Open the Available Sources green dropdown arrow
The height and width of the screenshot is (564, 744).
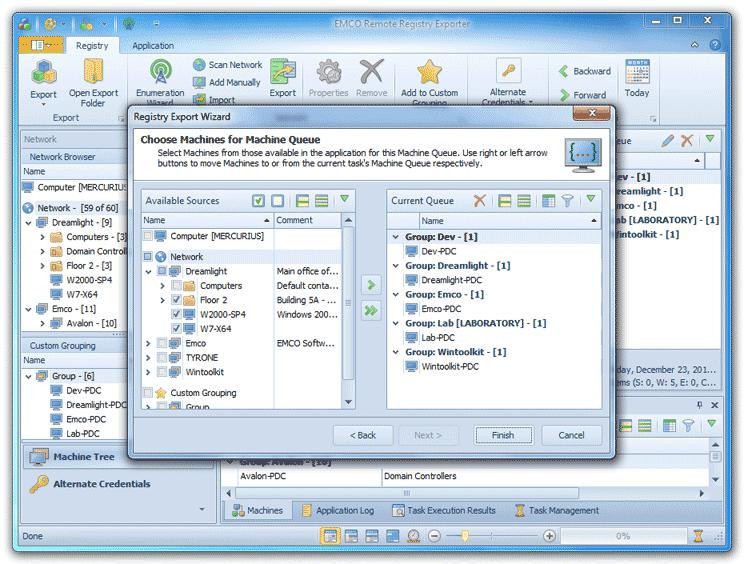pyautogui.click(x=345, y=199)
